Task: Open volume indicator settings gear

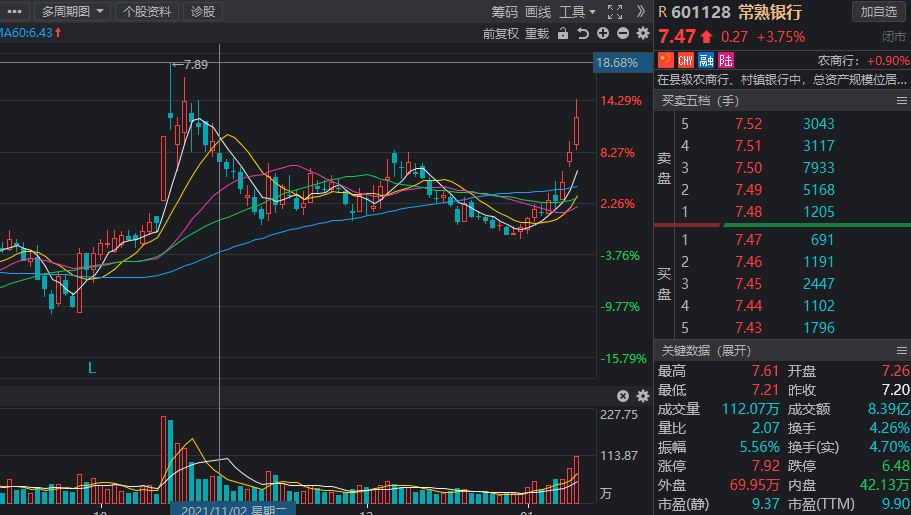Action: (642, 396)
